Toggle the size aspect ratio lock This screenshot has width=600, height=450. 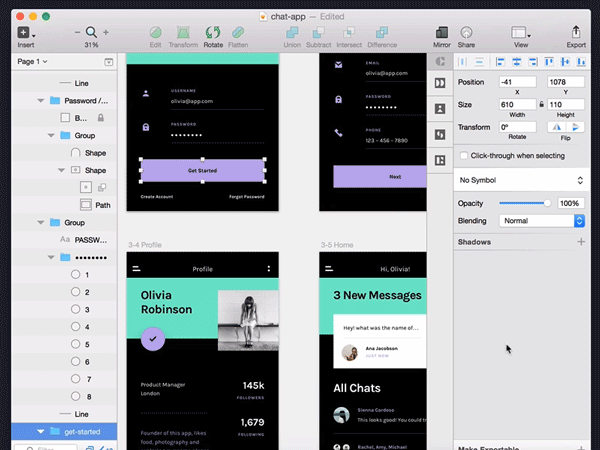point(541,104)
